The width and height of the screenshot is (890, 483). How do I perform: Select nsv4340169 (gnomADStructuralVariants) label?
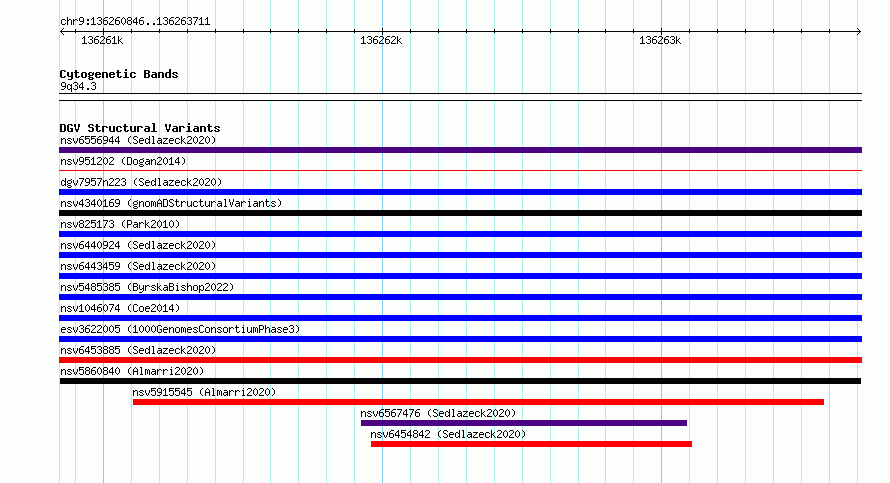(x=171, y=203)
